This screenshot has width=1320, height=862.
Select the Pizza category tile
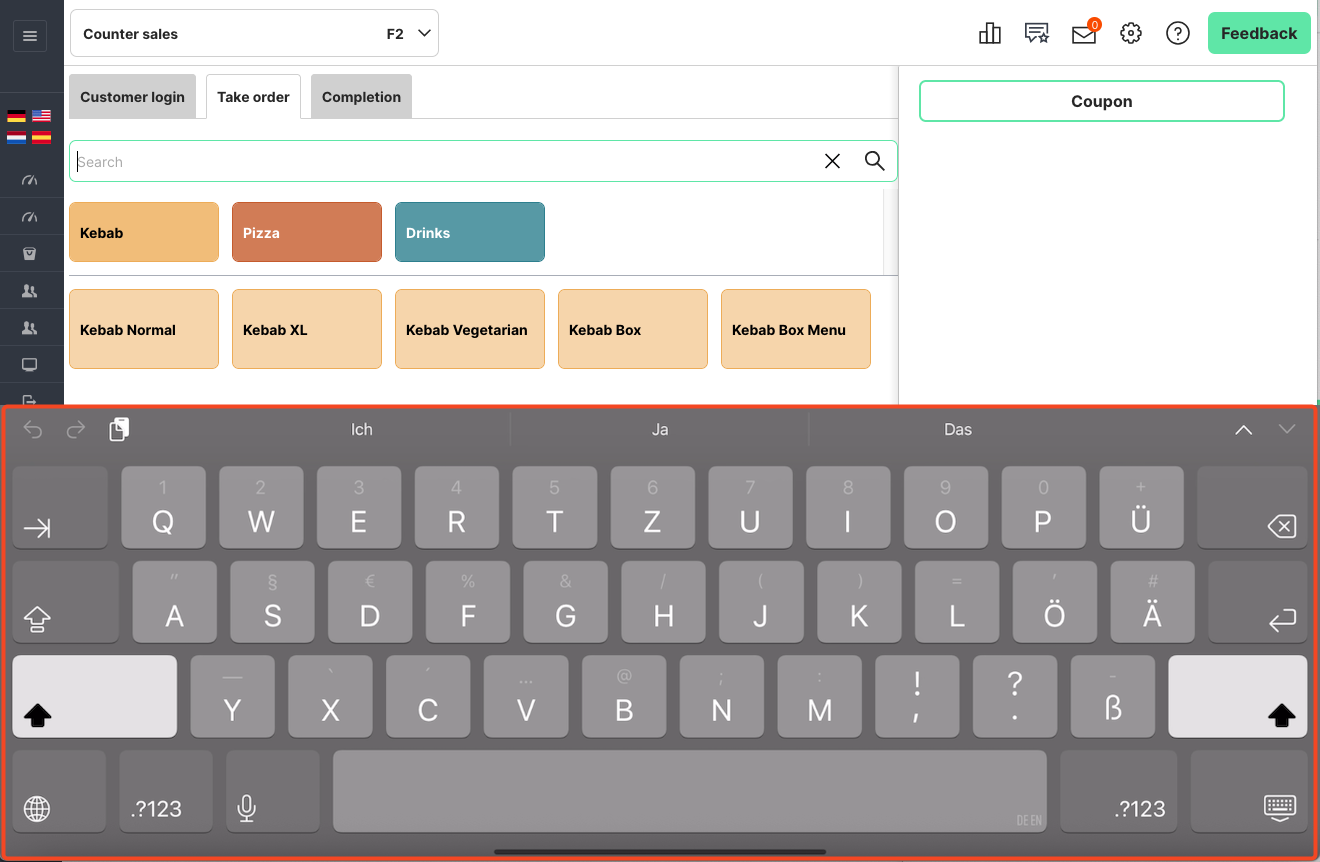pyautogui.click(x=306, y=232)
